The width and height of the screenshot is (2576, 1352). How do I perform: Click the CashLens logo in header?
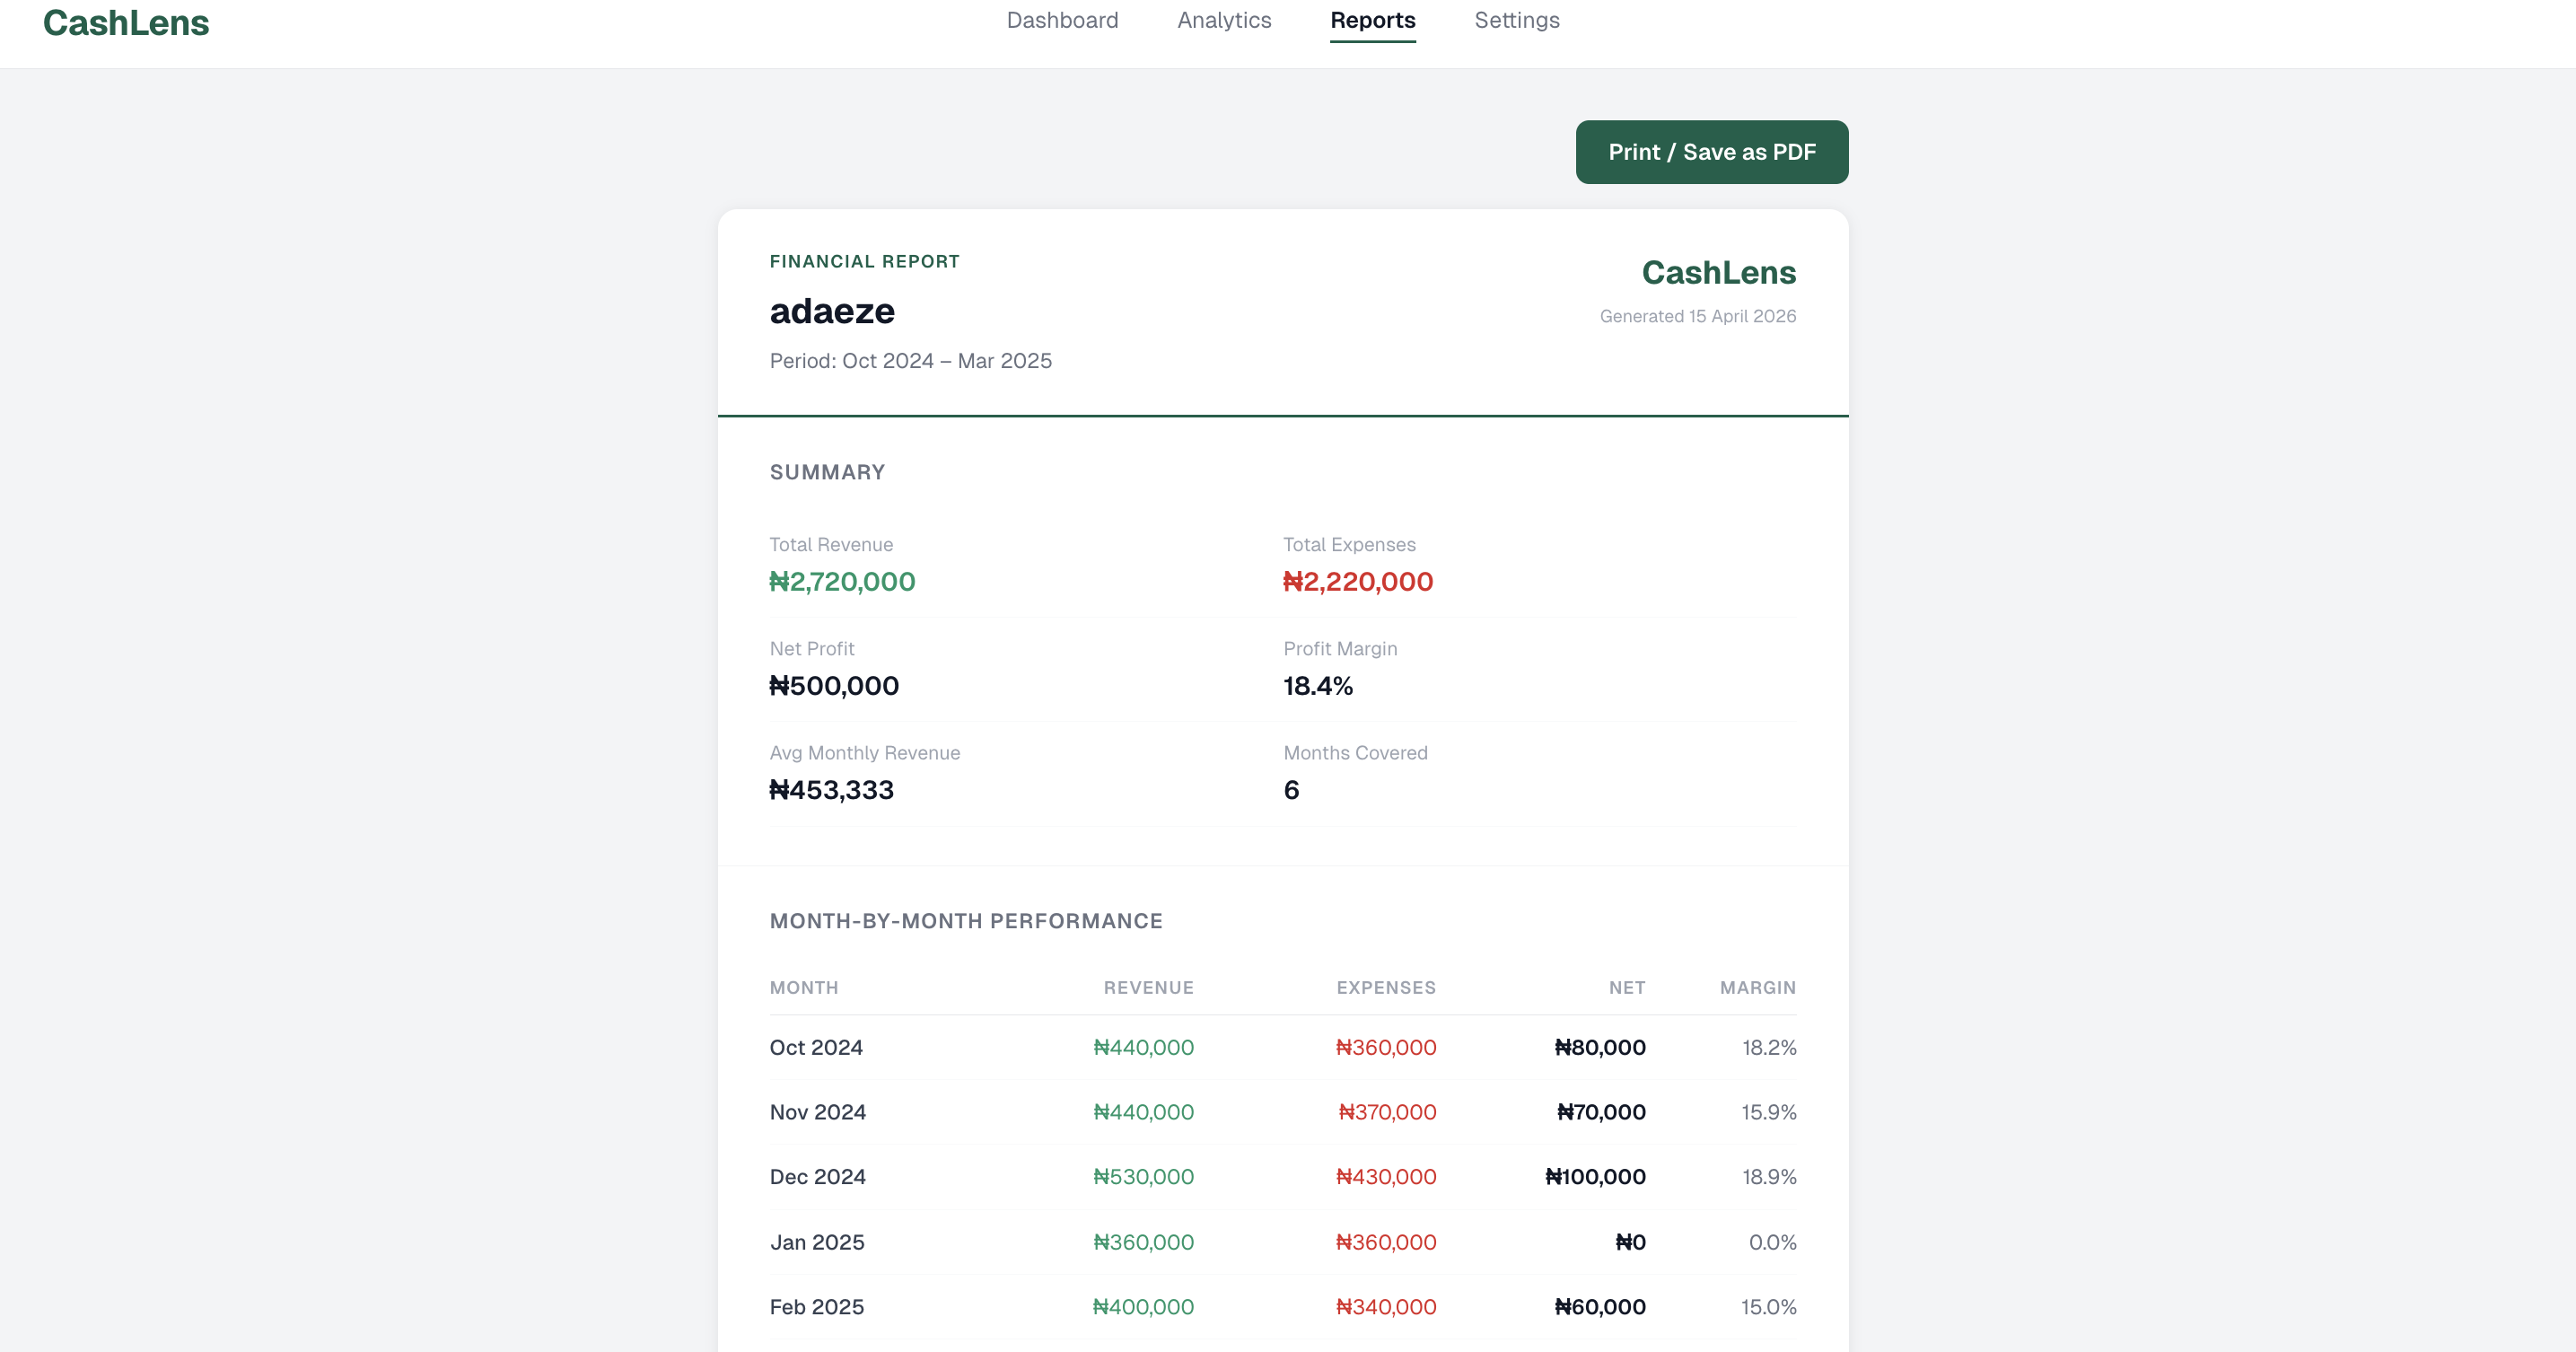tap(126, 22)
